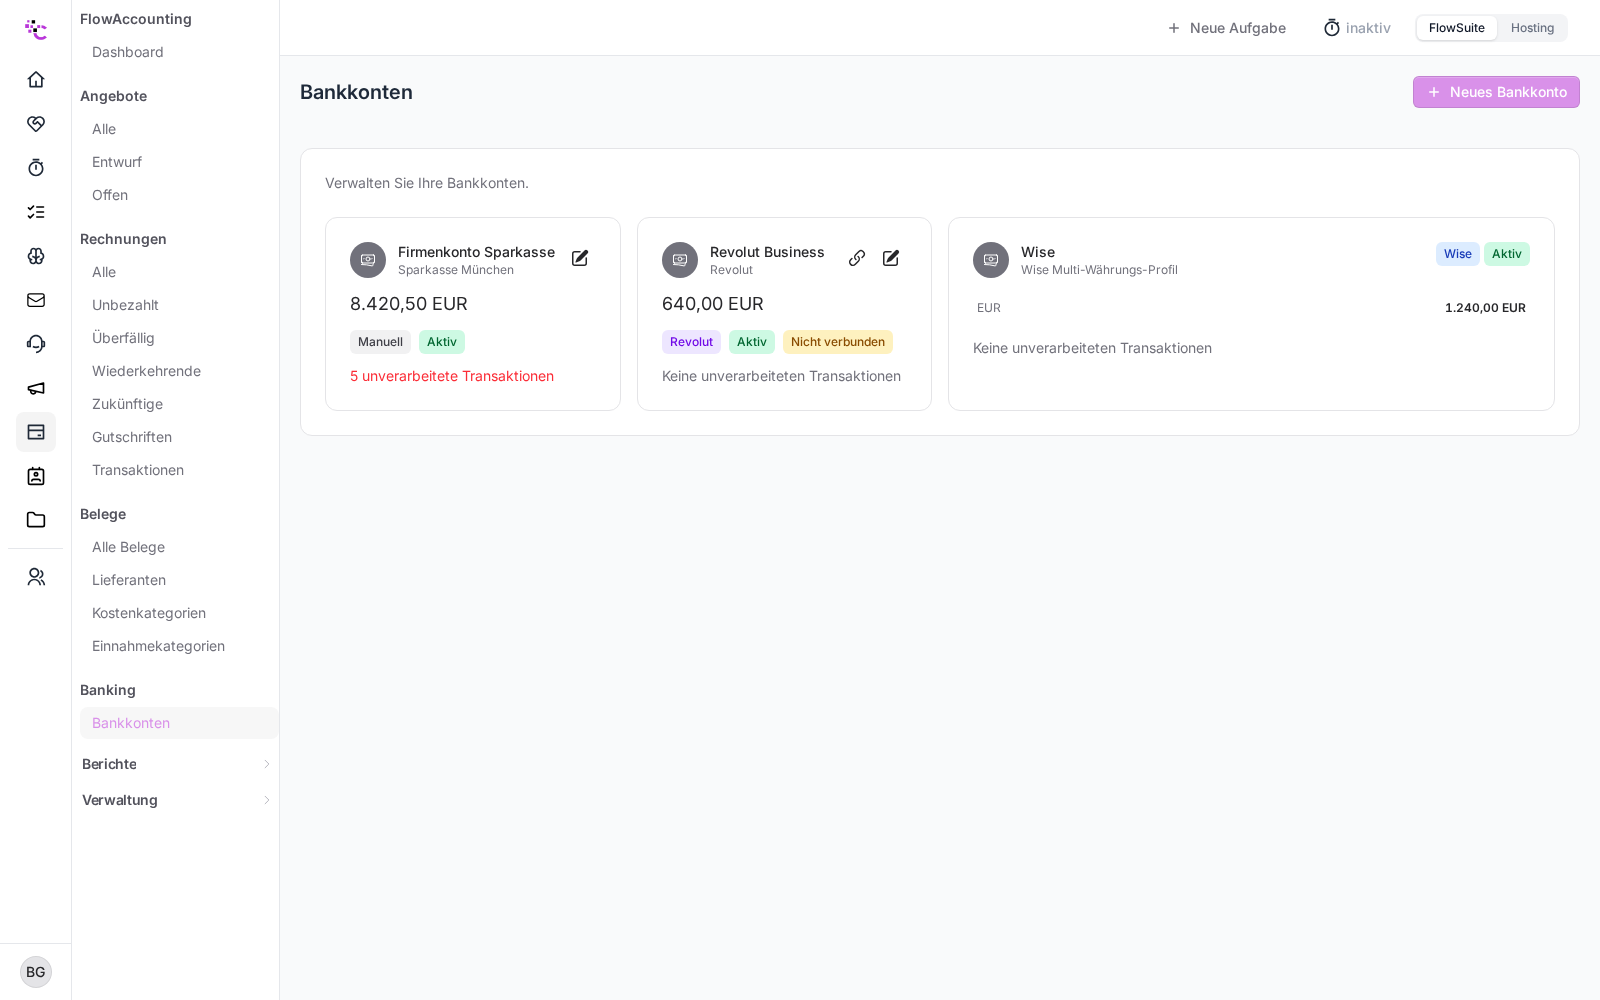1600x1000 pixels.
Task: Open 5 unverarbeitete Transaktionen link
Action: 452,376
